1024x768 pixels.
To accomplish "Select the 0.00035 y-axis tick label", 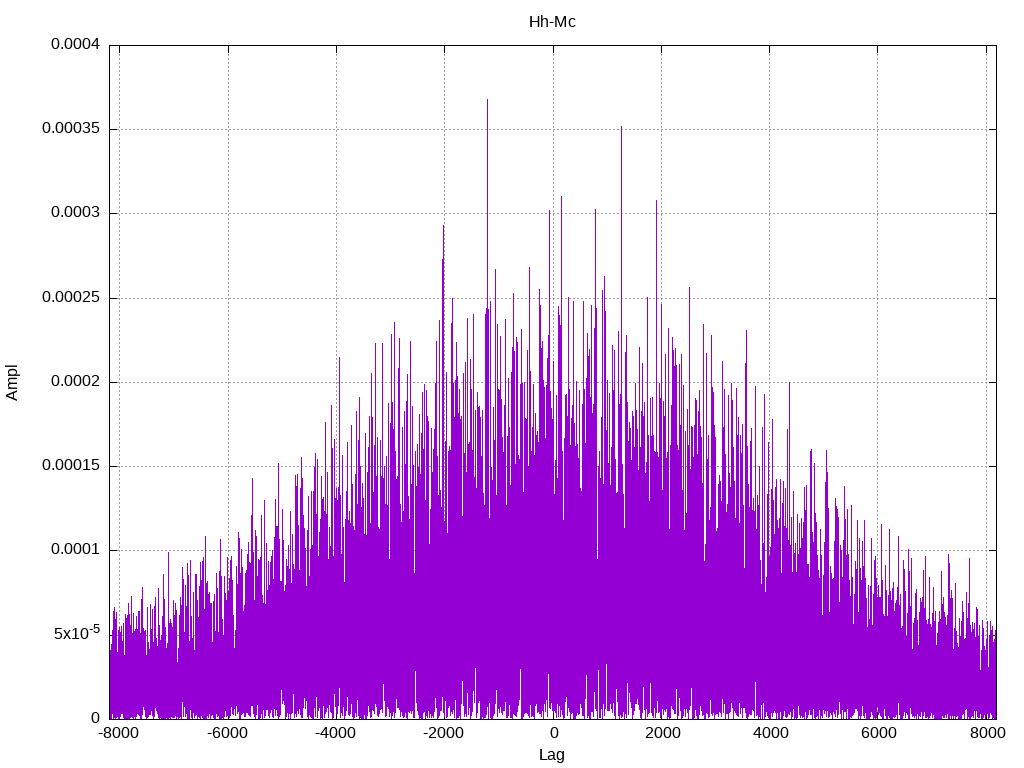I will tap(72, 129).
